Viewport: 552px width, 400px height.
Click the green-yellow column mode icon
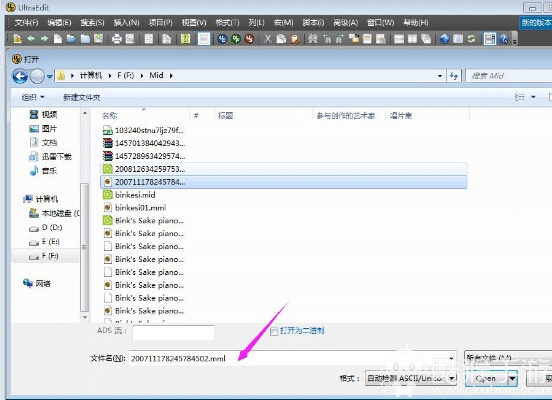(185, 38)
